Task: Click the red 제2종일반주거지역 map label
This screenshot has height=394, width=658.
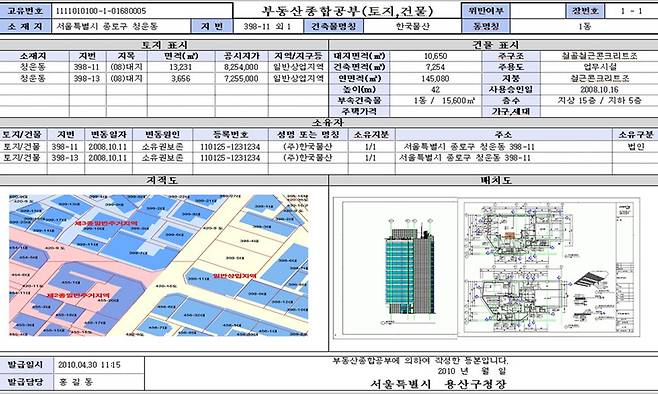Action: coord(78,295)
